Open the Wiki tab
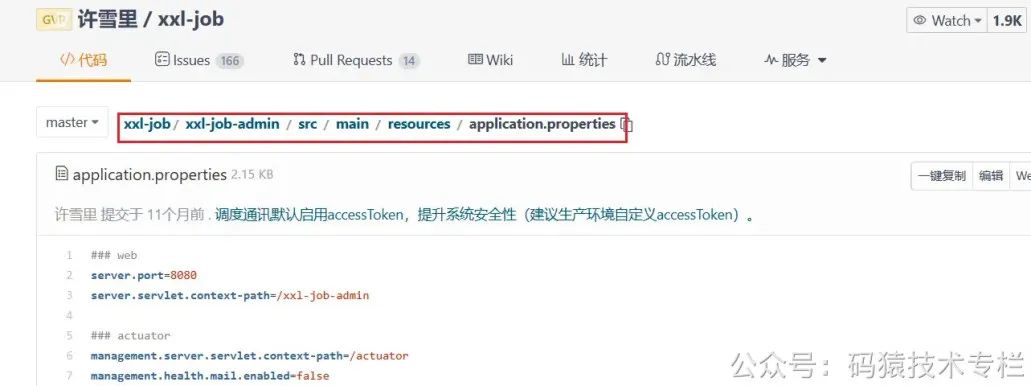The height and width of the screenshot is (386, 1031). [491, 60]
